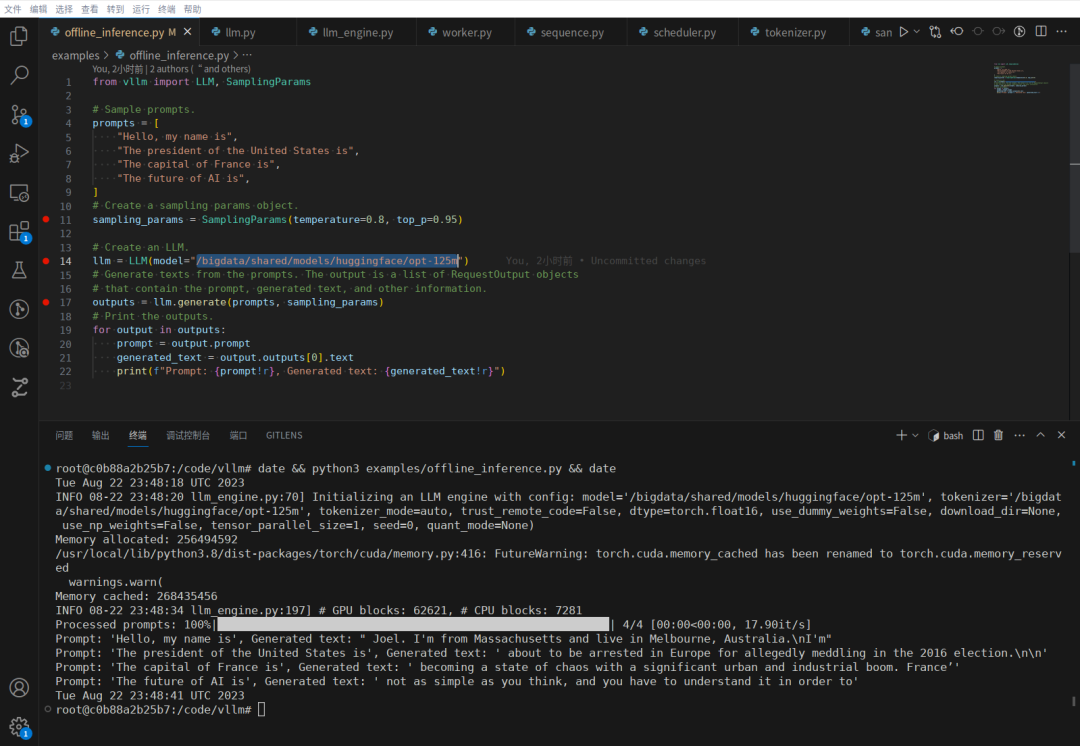Go to previous change revision icon
1080x746 pixels.
click(x=957, y=32)
